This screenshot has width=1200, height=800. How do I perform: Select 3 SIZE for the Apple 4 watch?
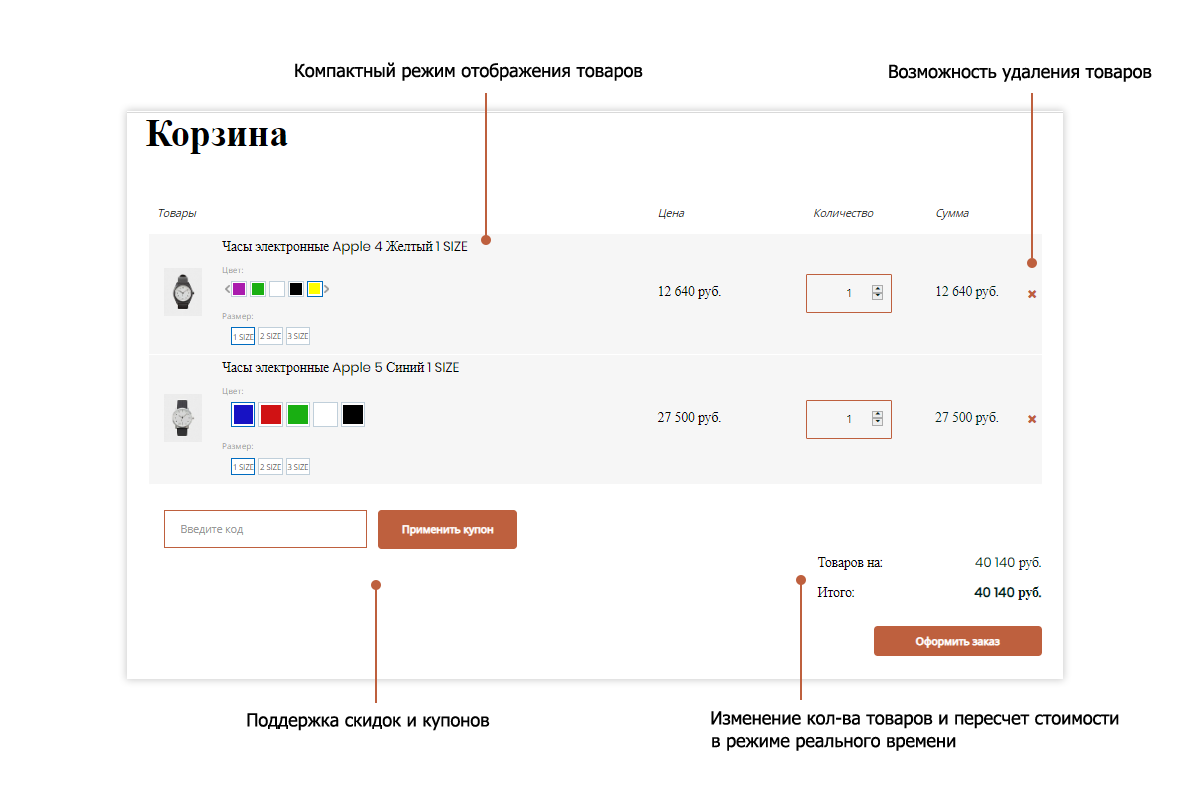coord(298,337)
